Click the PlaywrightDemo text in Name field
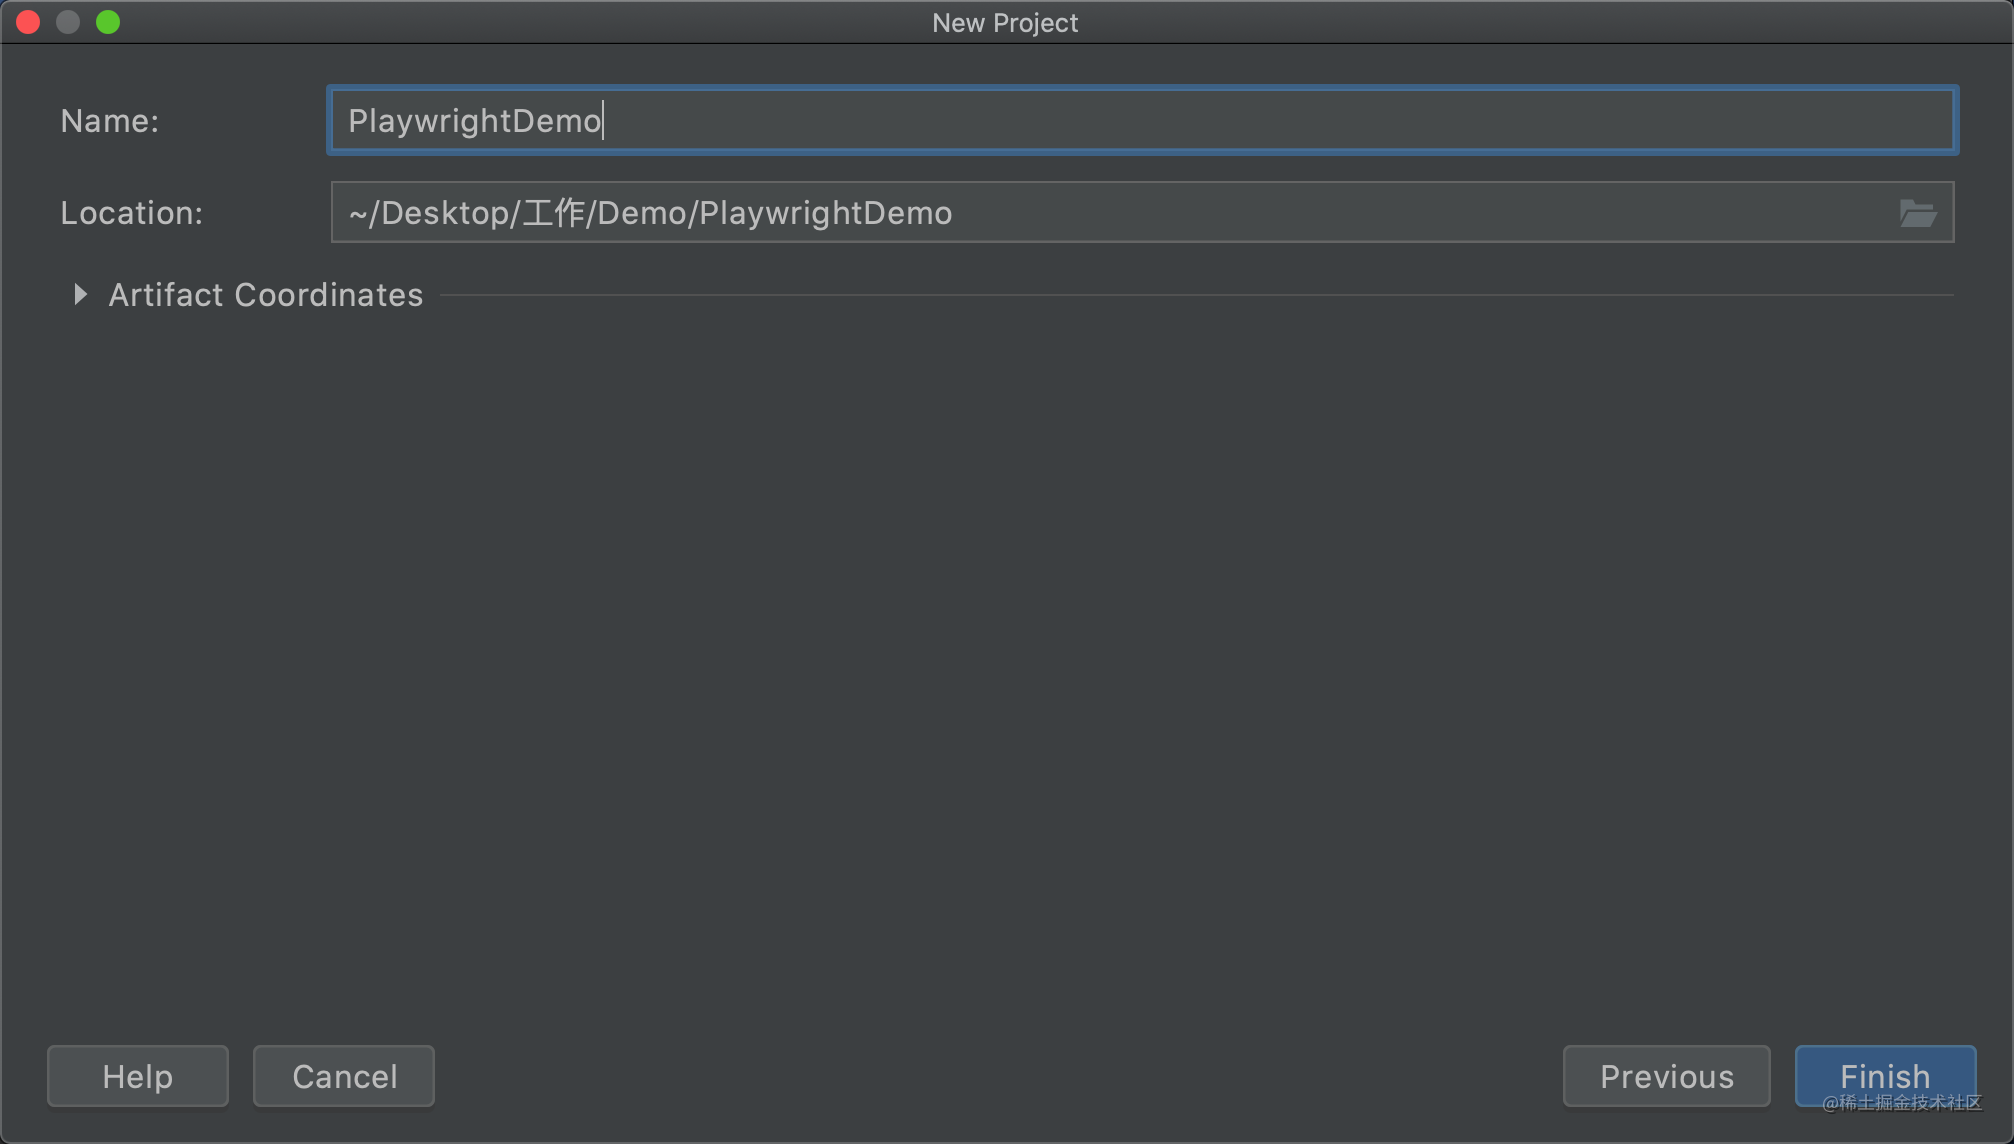The height and width of the screenshot is (1144, 2014). pos(474,121)
